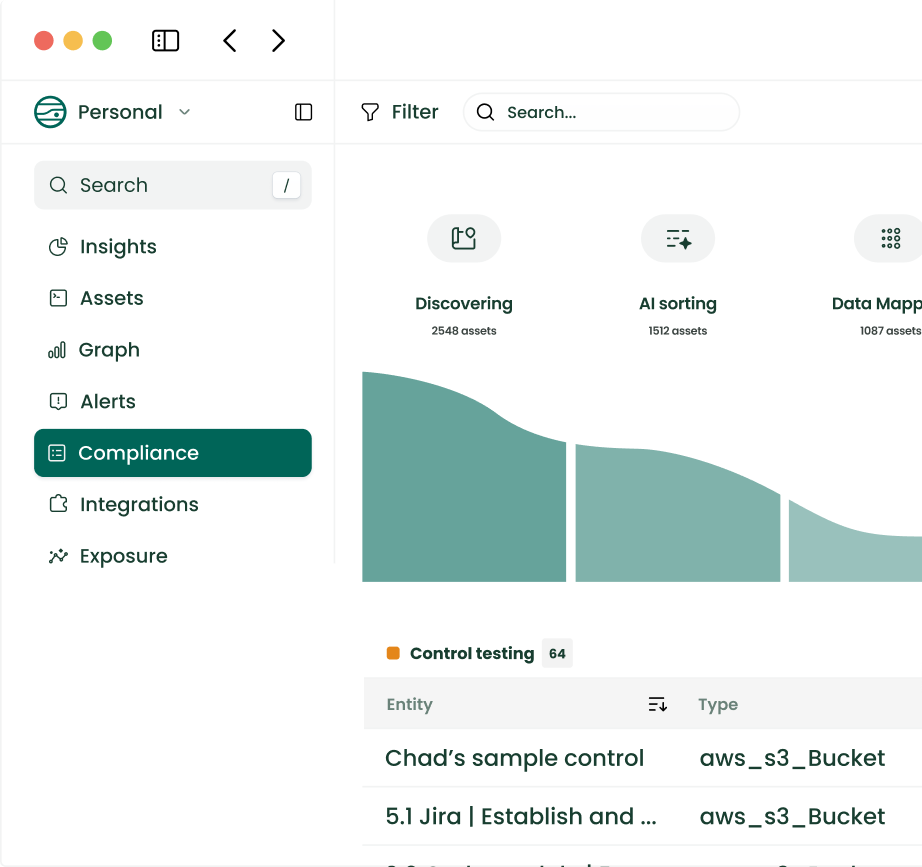This screenshot has width=922, height=867.
Task: Select the AI sorting stage label
Action: point(677,304)
